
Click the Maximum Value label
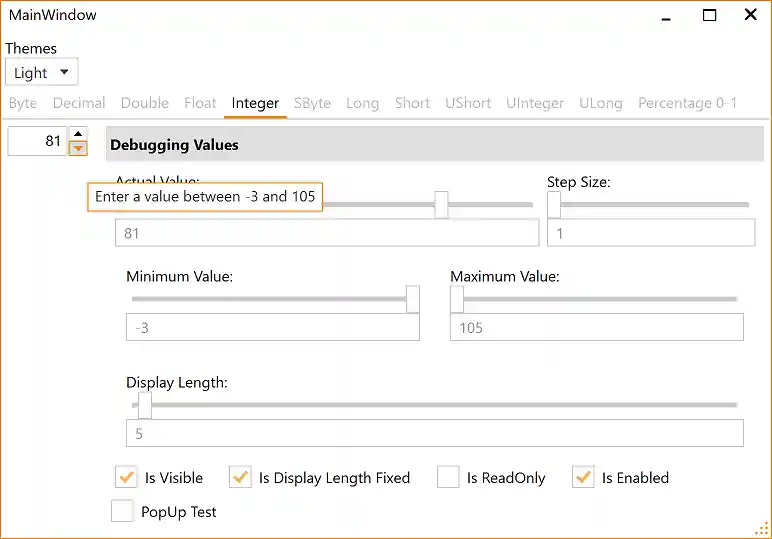tap(505, 276)
